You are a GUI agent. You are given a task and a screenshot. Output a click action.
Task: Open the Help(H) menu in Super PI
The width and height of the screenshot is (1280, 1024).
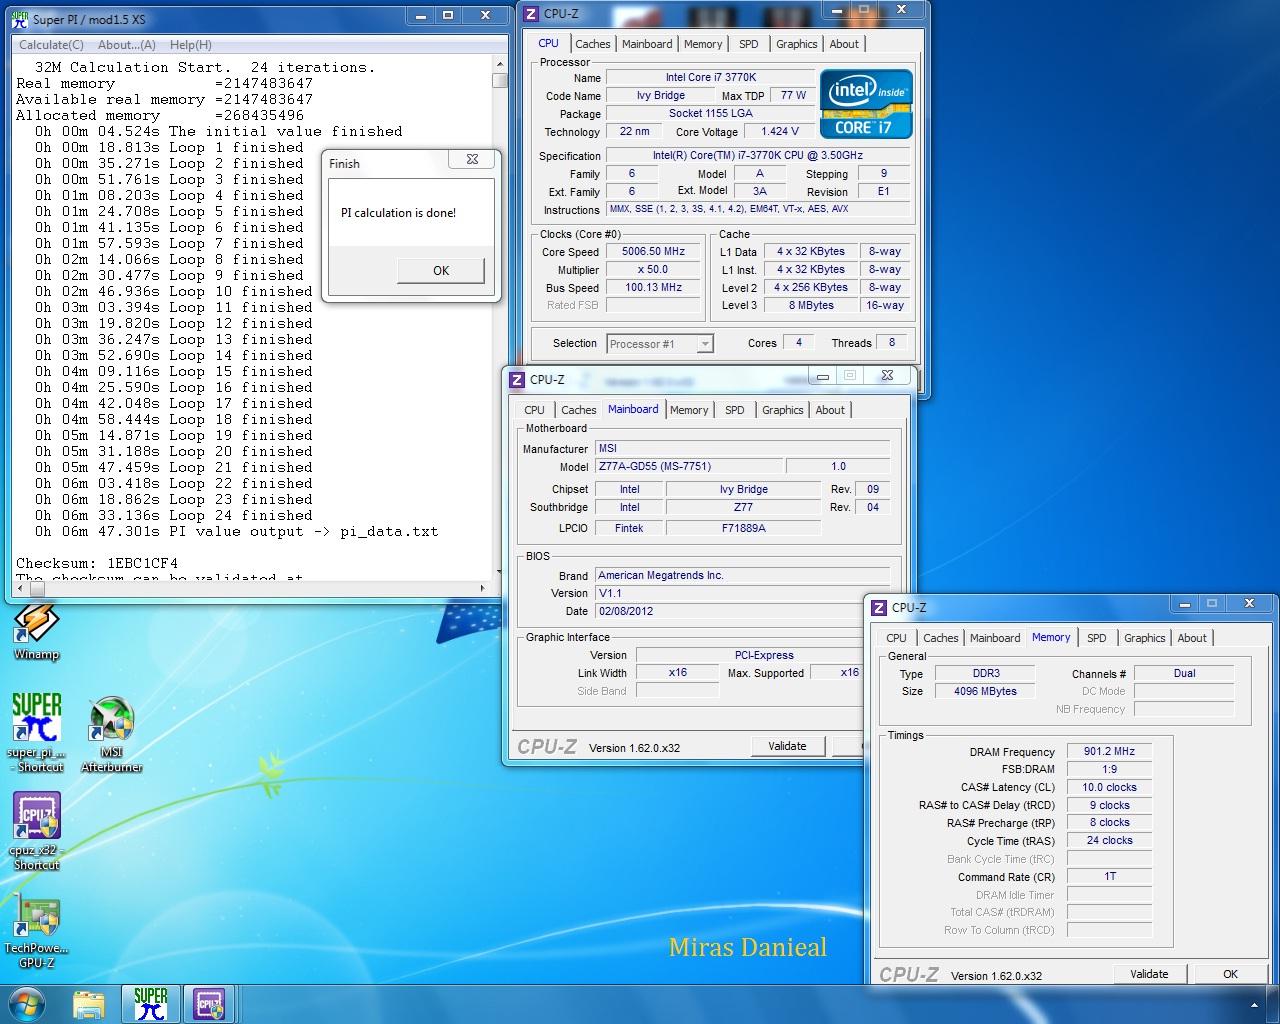191,45
